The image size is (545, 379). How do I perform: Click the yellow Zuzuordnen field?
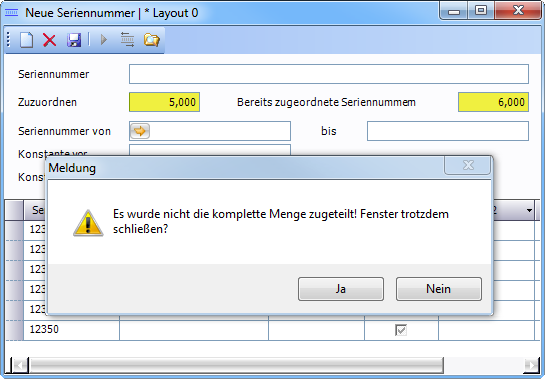tap(164, 102)
